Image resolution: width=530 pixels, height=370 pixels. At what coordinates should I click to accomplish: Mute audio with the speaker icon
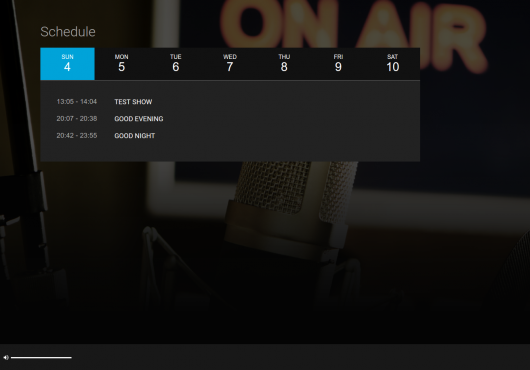click(x=6, y=357)
